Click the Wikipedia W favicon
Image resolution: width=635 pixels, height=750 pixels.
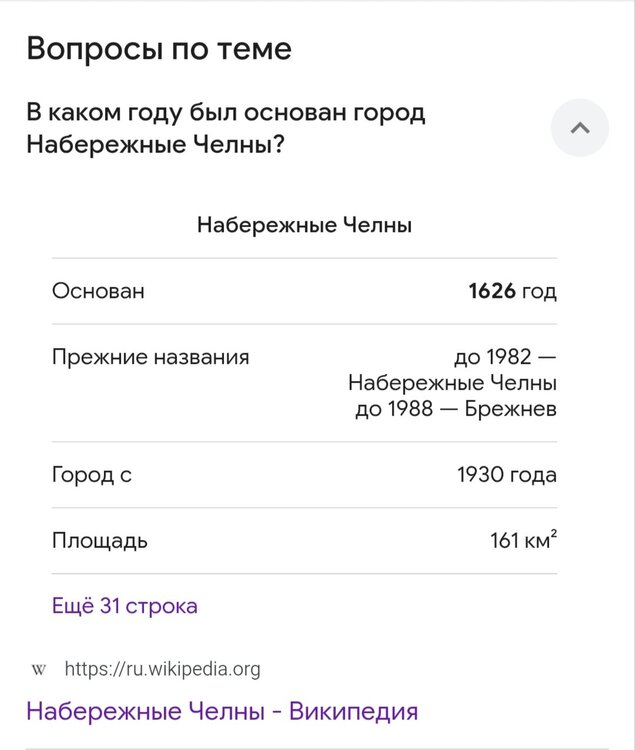pos(39,669)
